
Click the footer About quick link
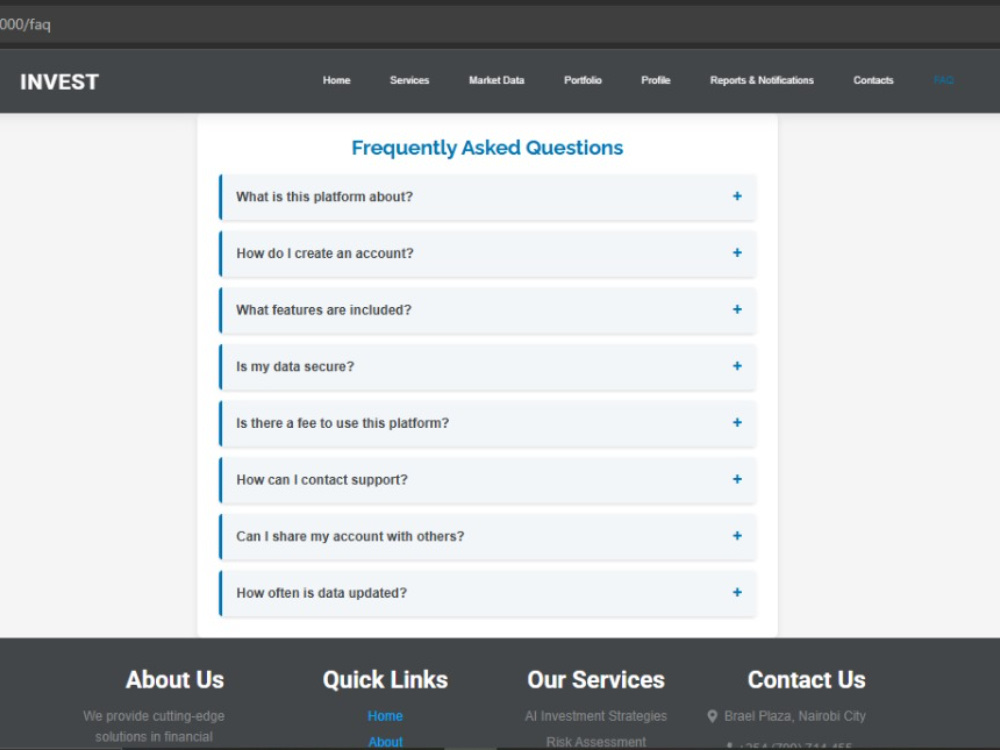[x=385, y=742]
